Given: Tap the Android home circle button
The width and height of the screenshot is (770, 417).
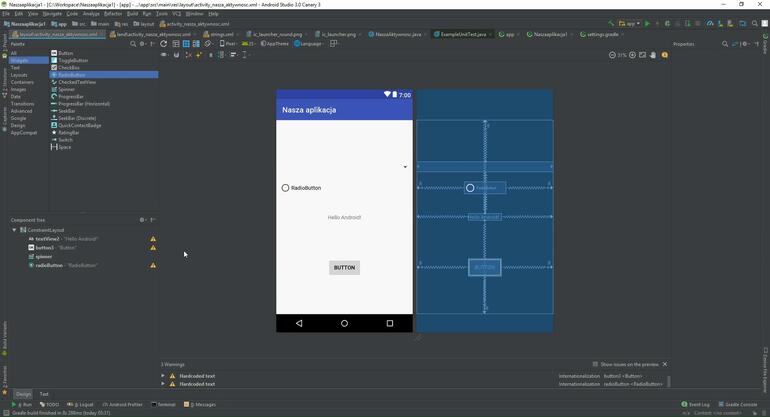Looking at the screenshot, I should 344,323.
